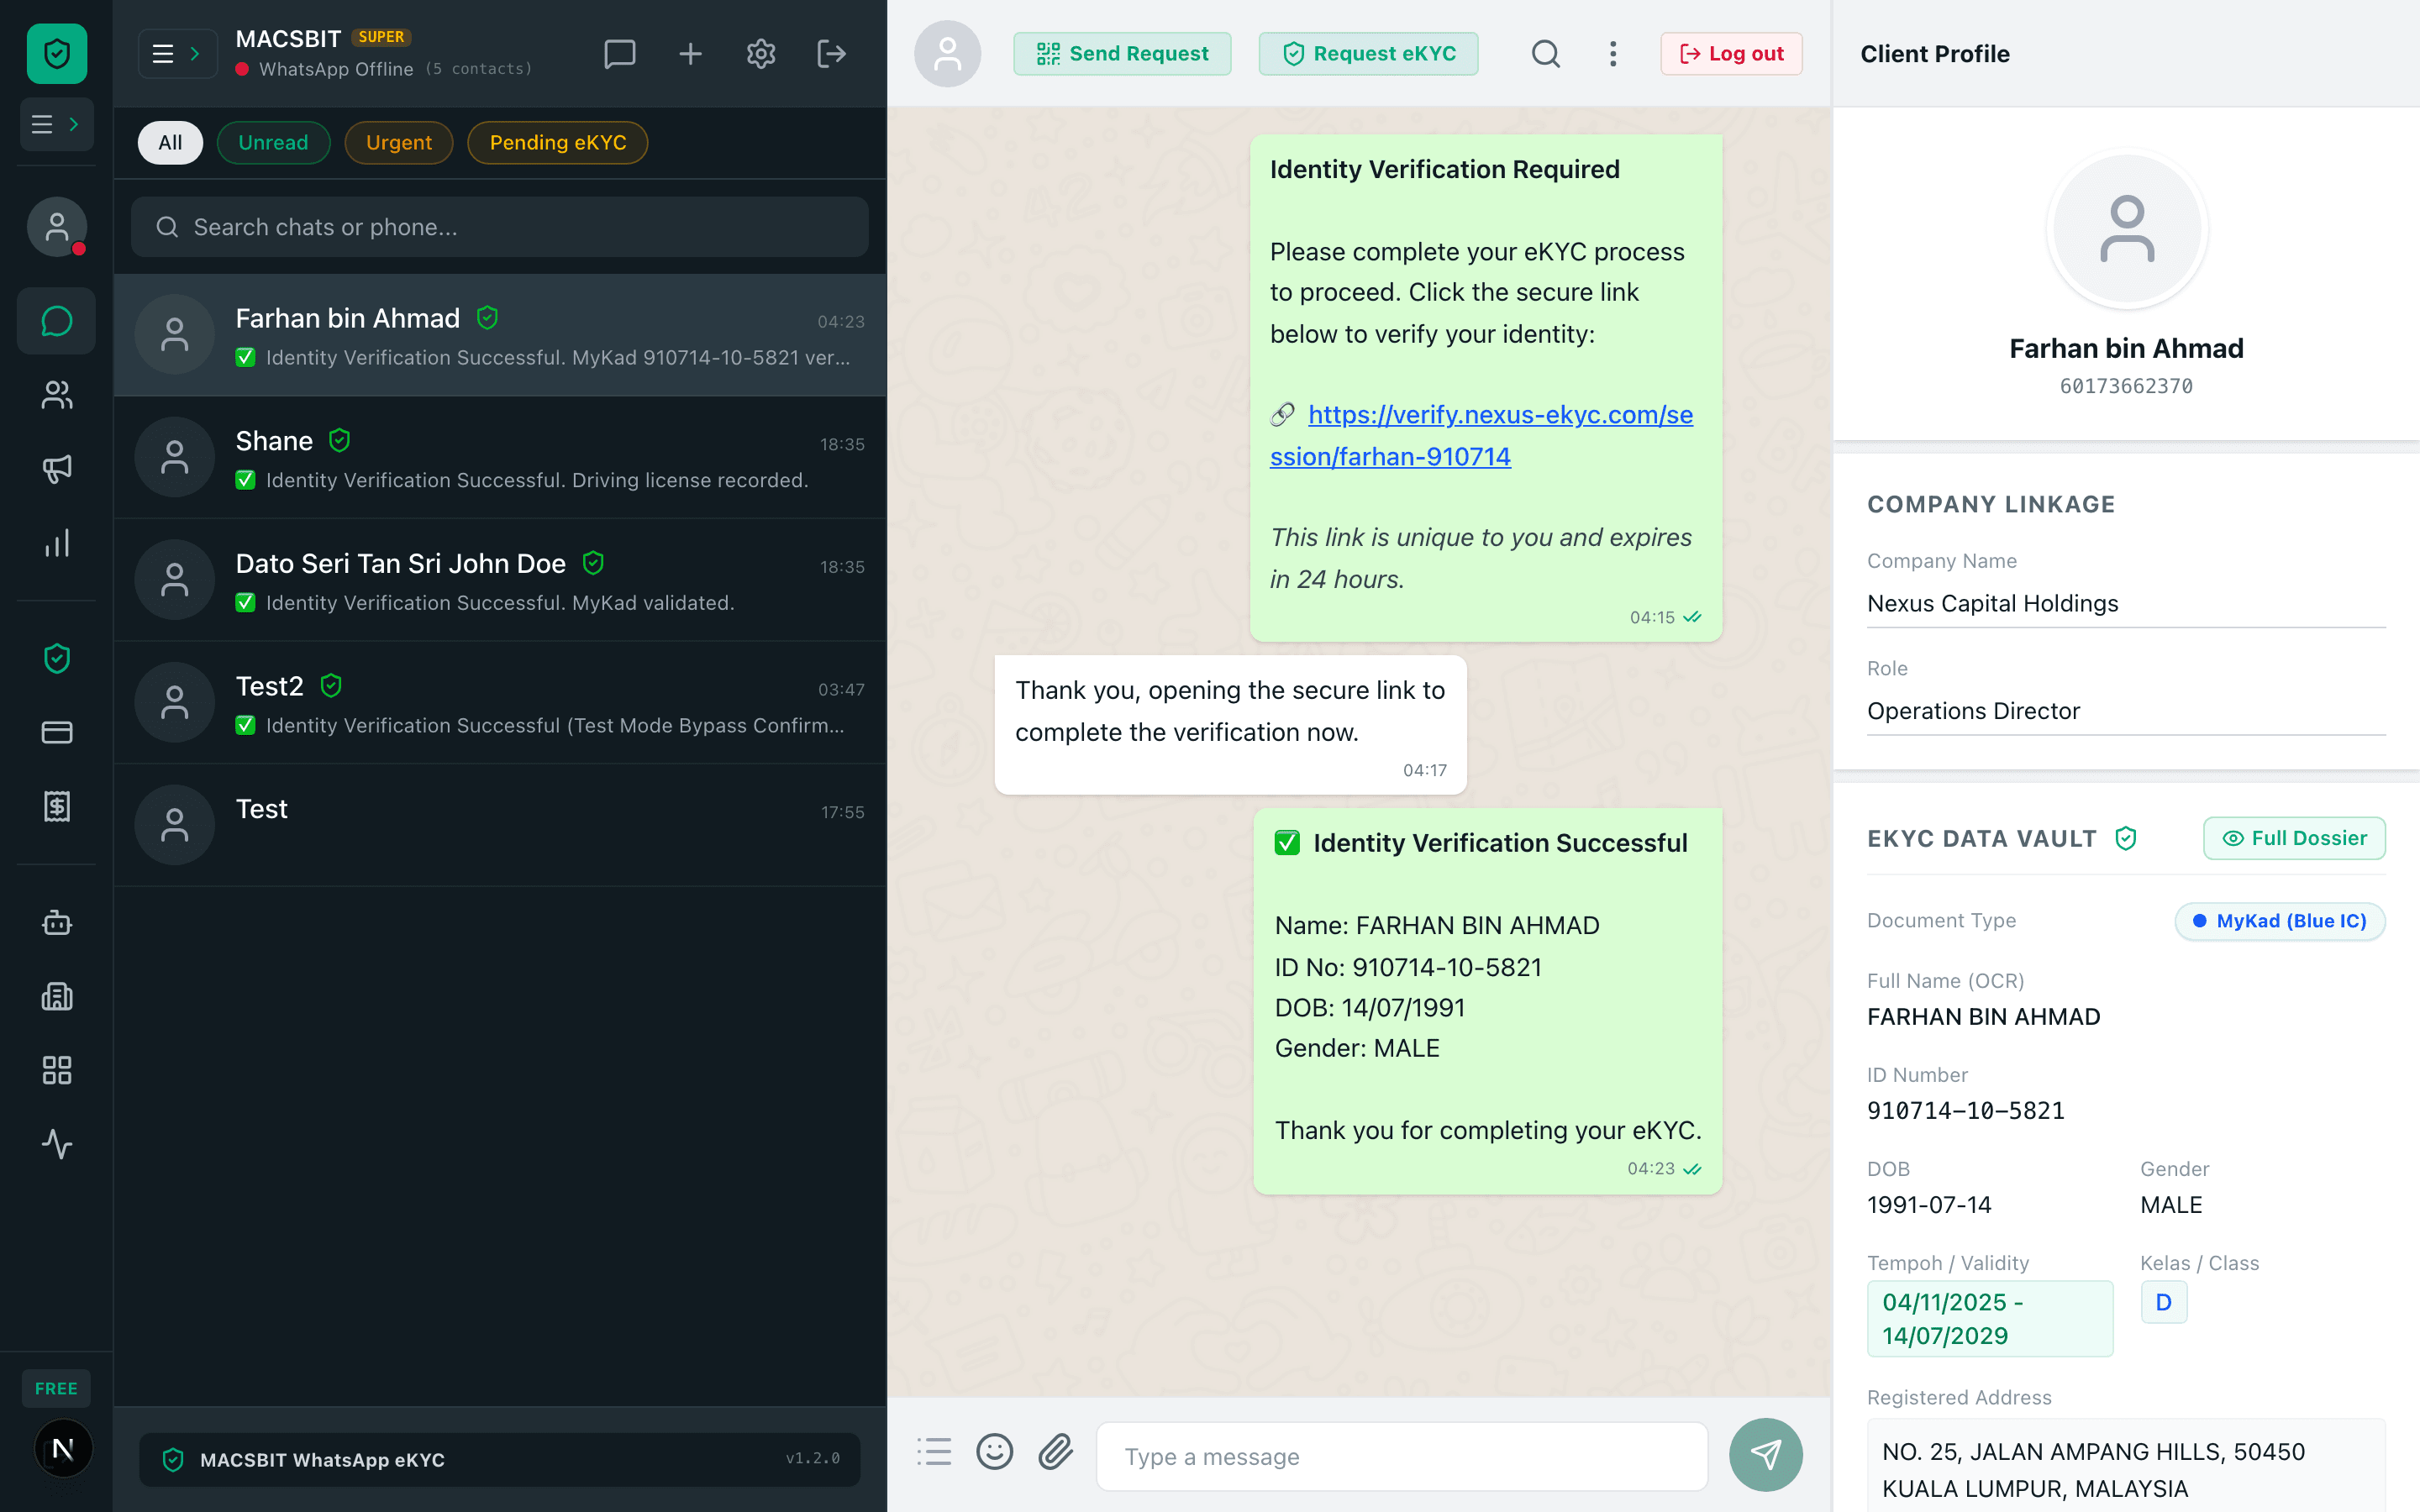
Task: Open the verify.nexus-ekyc.com session link
Action: (1482, 436)
